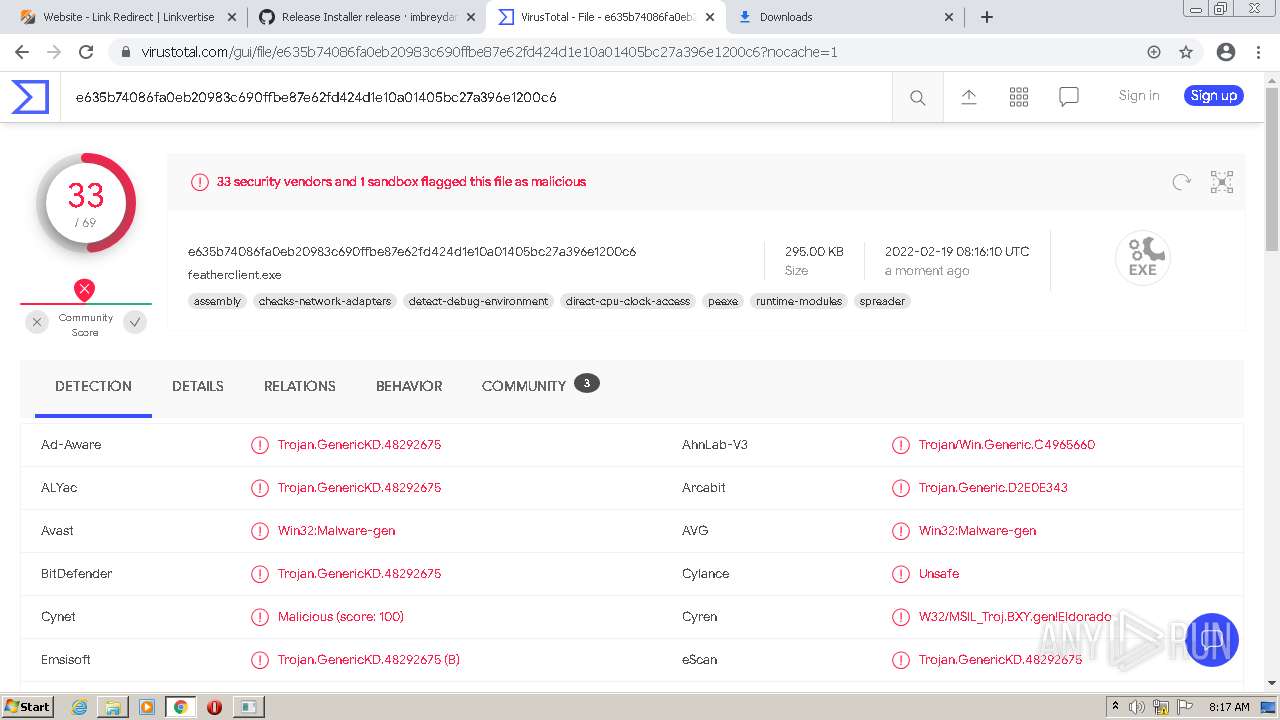Screen dimensions: 1280x720
Task: Click the Sign up button
Action: (x=1214, y=96)
